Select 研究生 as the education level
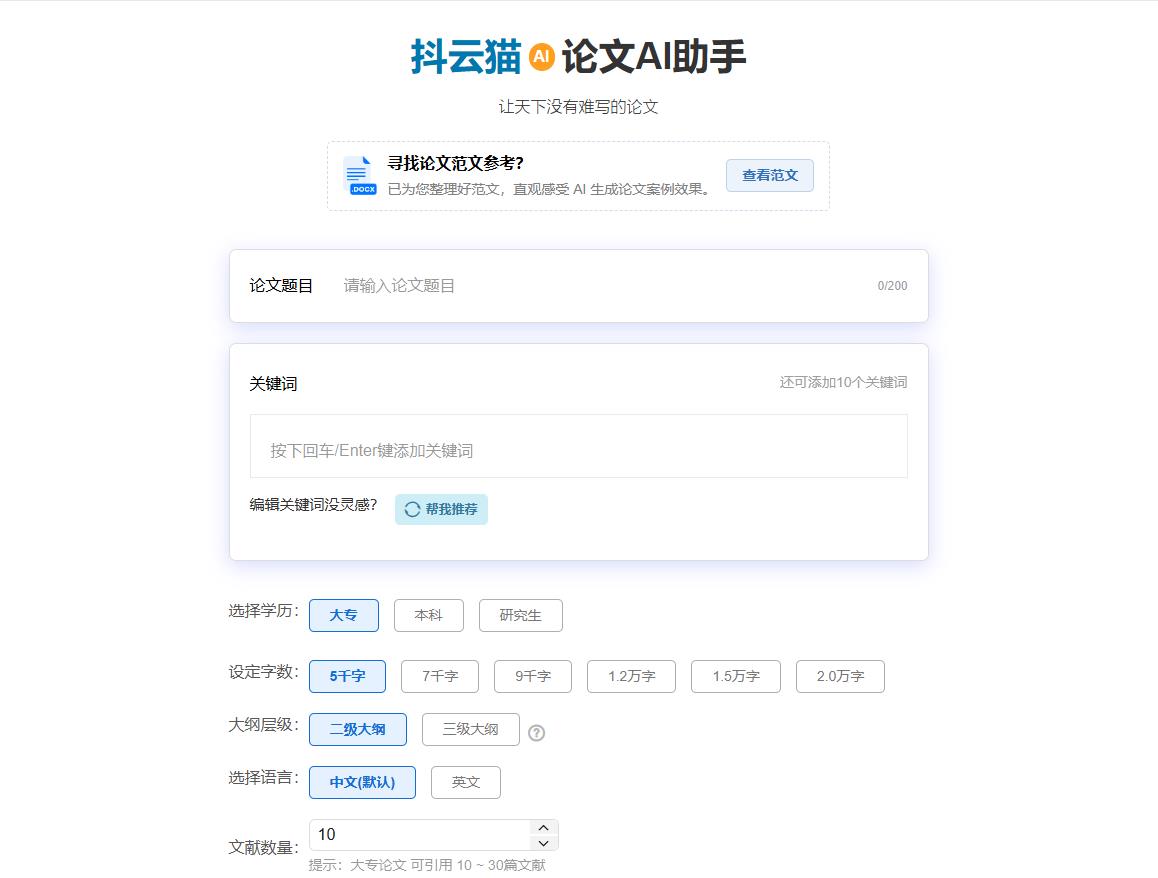This screenshot has width=1158, height=878. 520,615
